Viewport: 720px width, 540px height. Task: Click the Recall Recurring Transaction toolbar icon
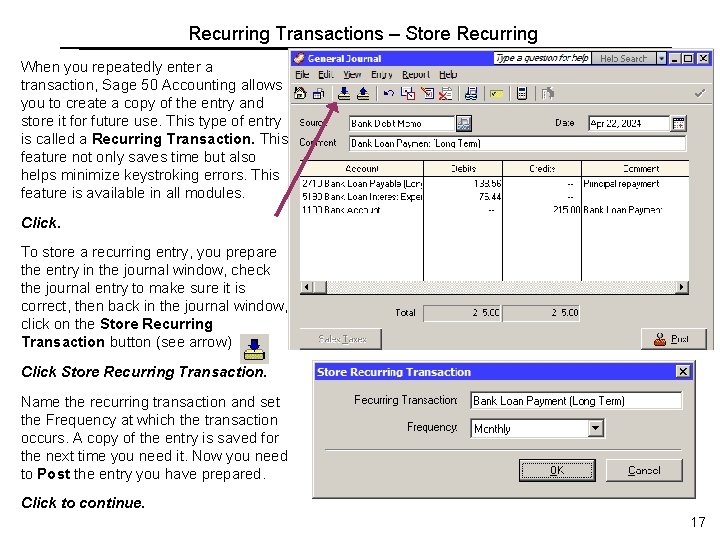[363, 94]
